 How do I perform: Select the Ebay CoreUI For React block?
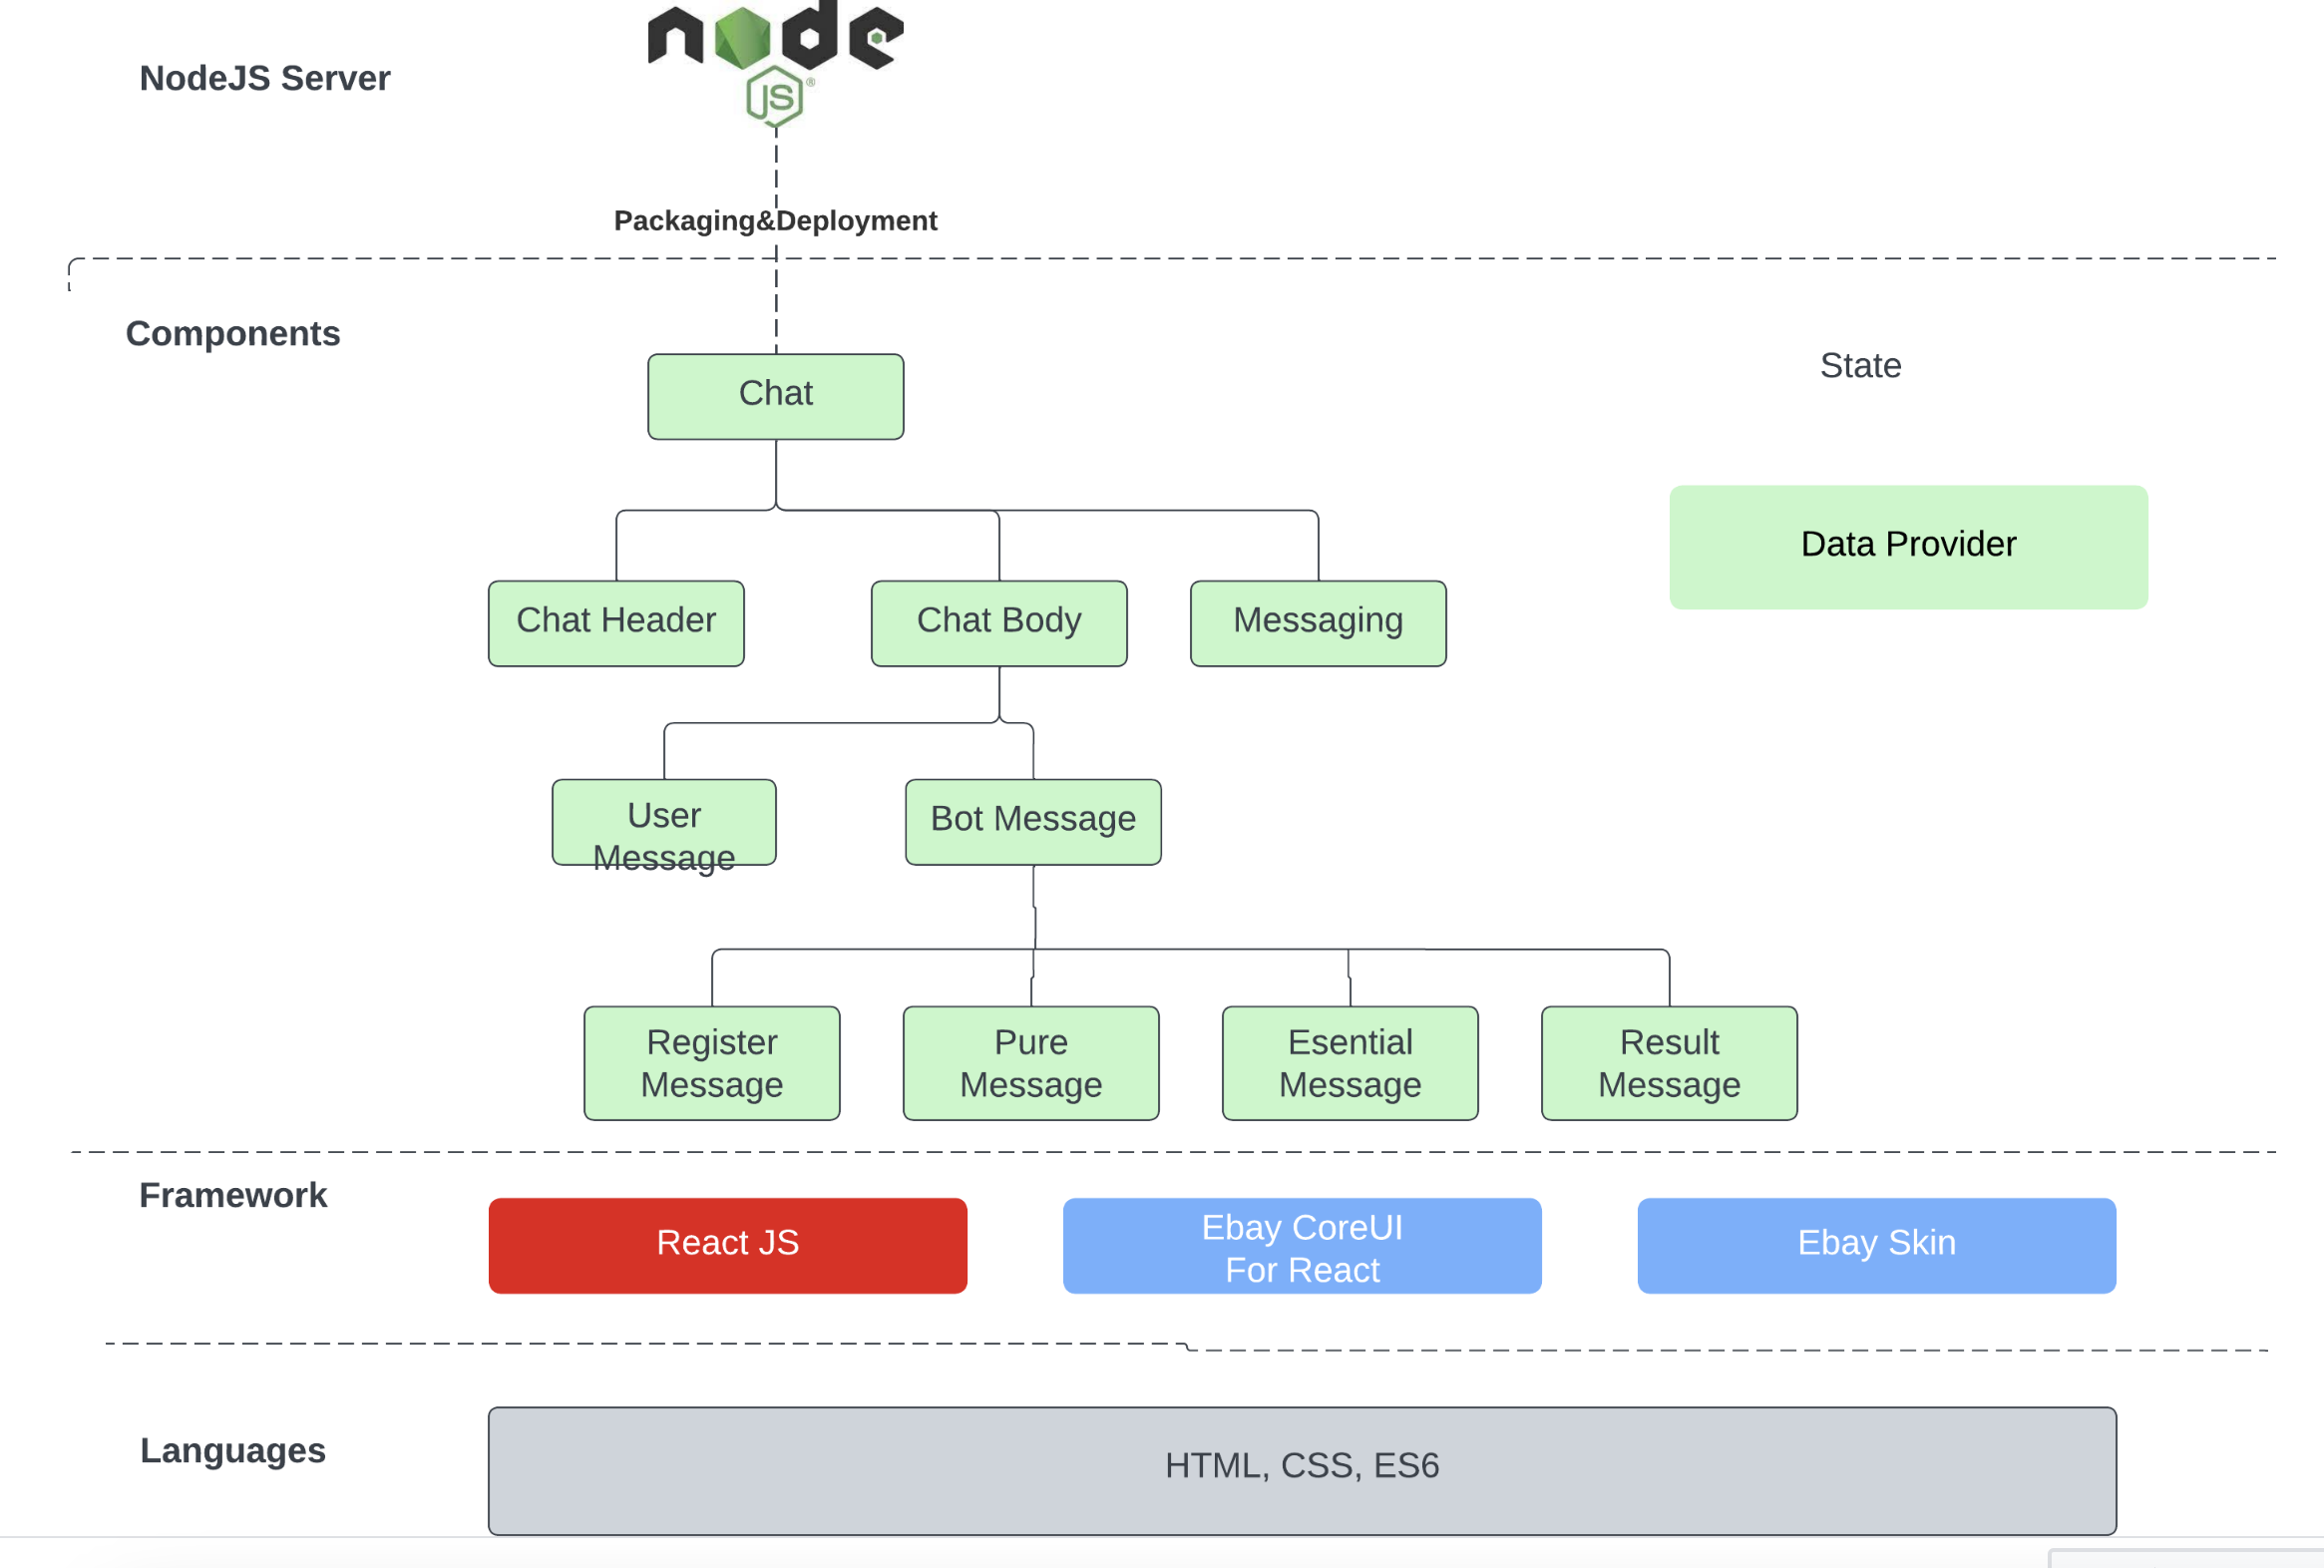pos(1301,1245)
